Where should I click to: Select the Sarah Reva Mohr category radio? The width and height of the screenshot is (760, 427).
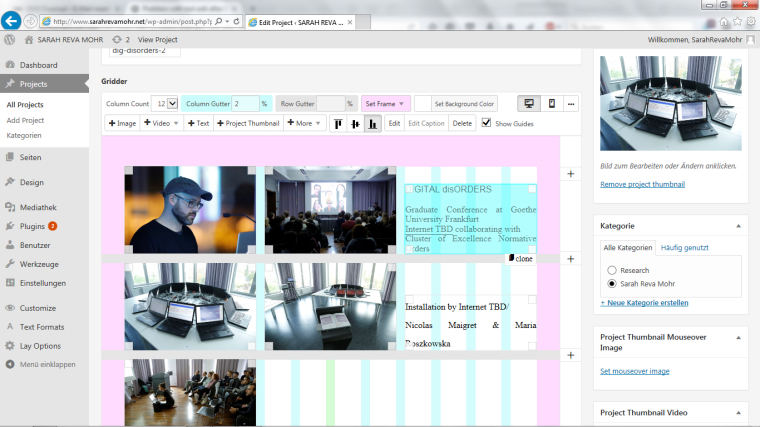click(612, 284)
